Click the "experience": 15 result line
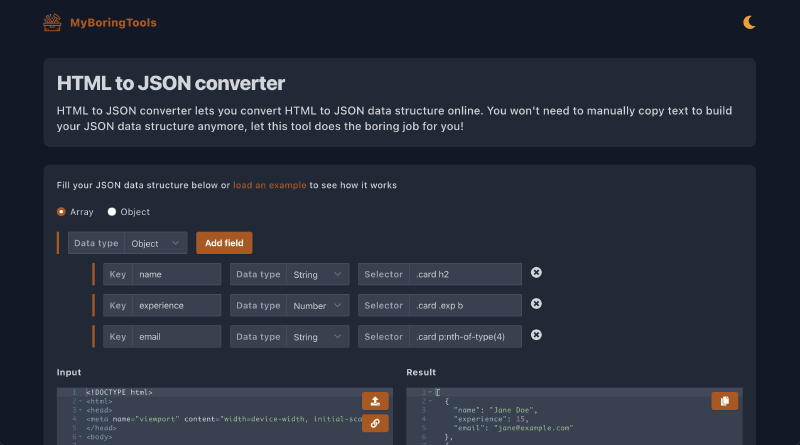 point(491,419)
